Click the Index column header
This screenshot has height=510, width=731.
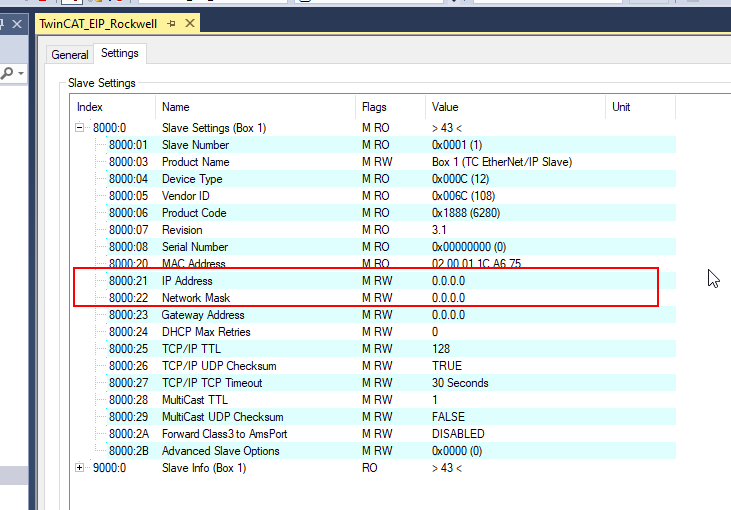coord(113,107)
